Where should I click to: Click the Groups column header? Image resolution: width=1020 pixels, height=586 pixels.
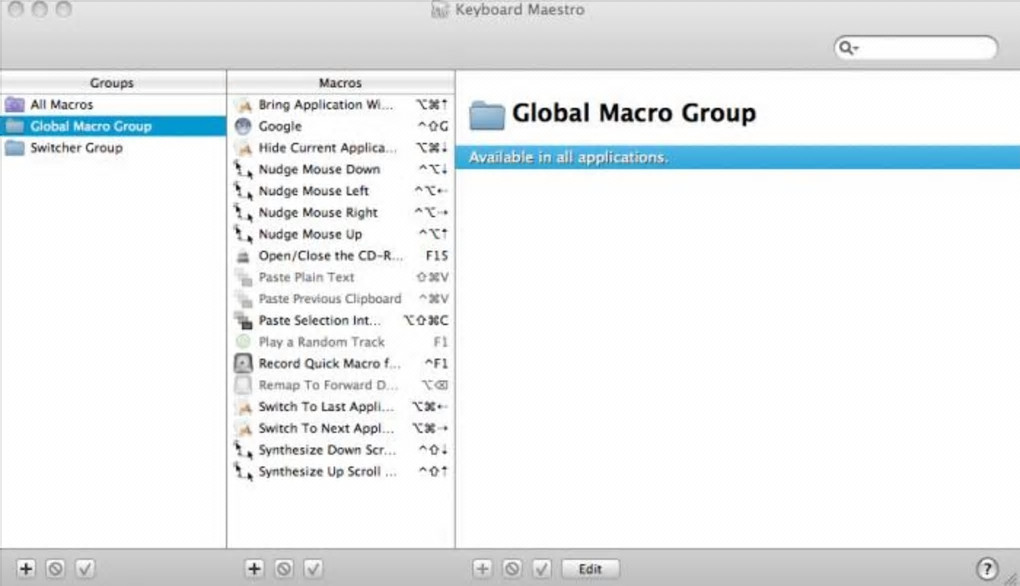click(x=112, y=83)
